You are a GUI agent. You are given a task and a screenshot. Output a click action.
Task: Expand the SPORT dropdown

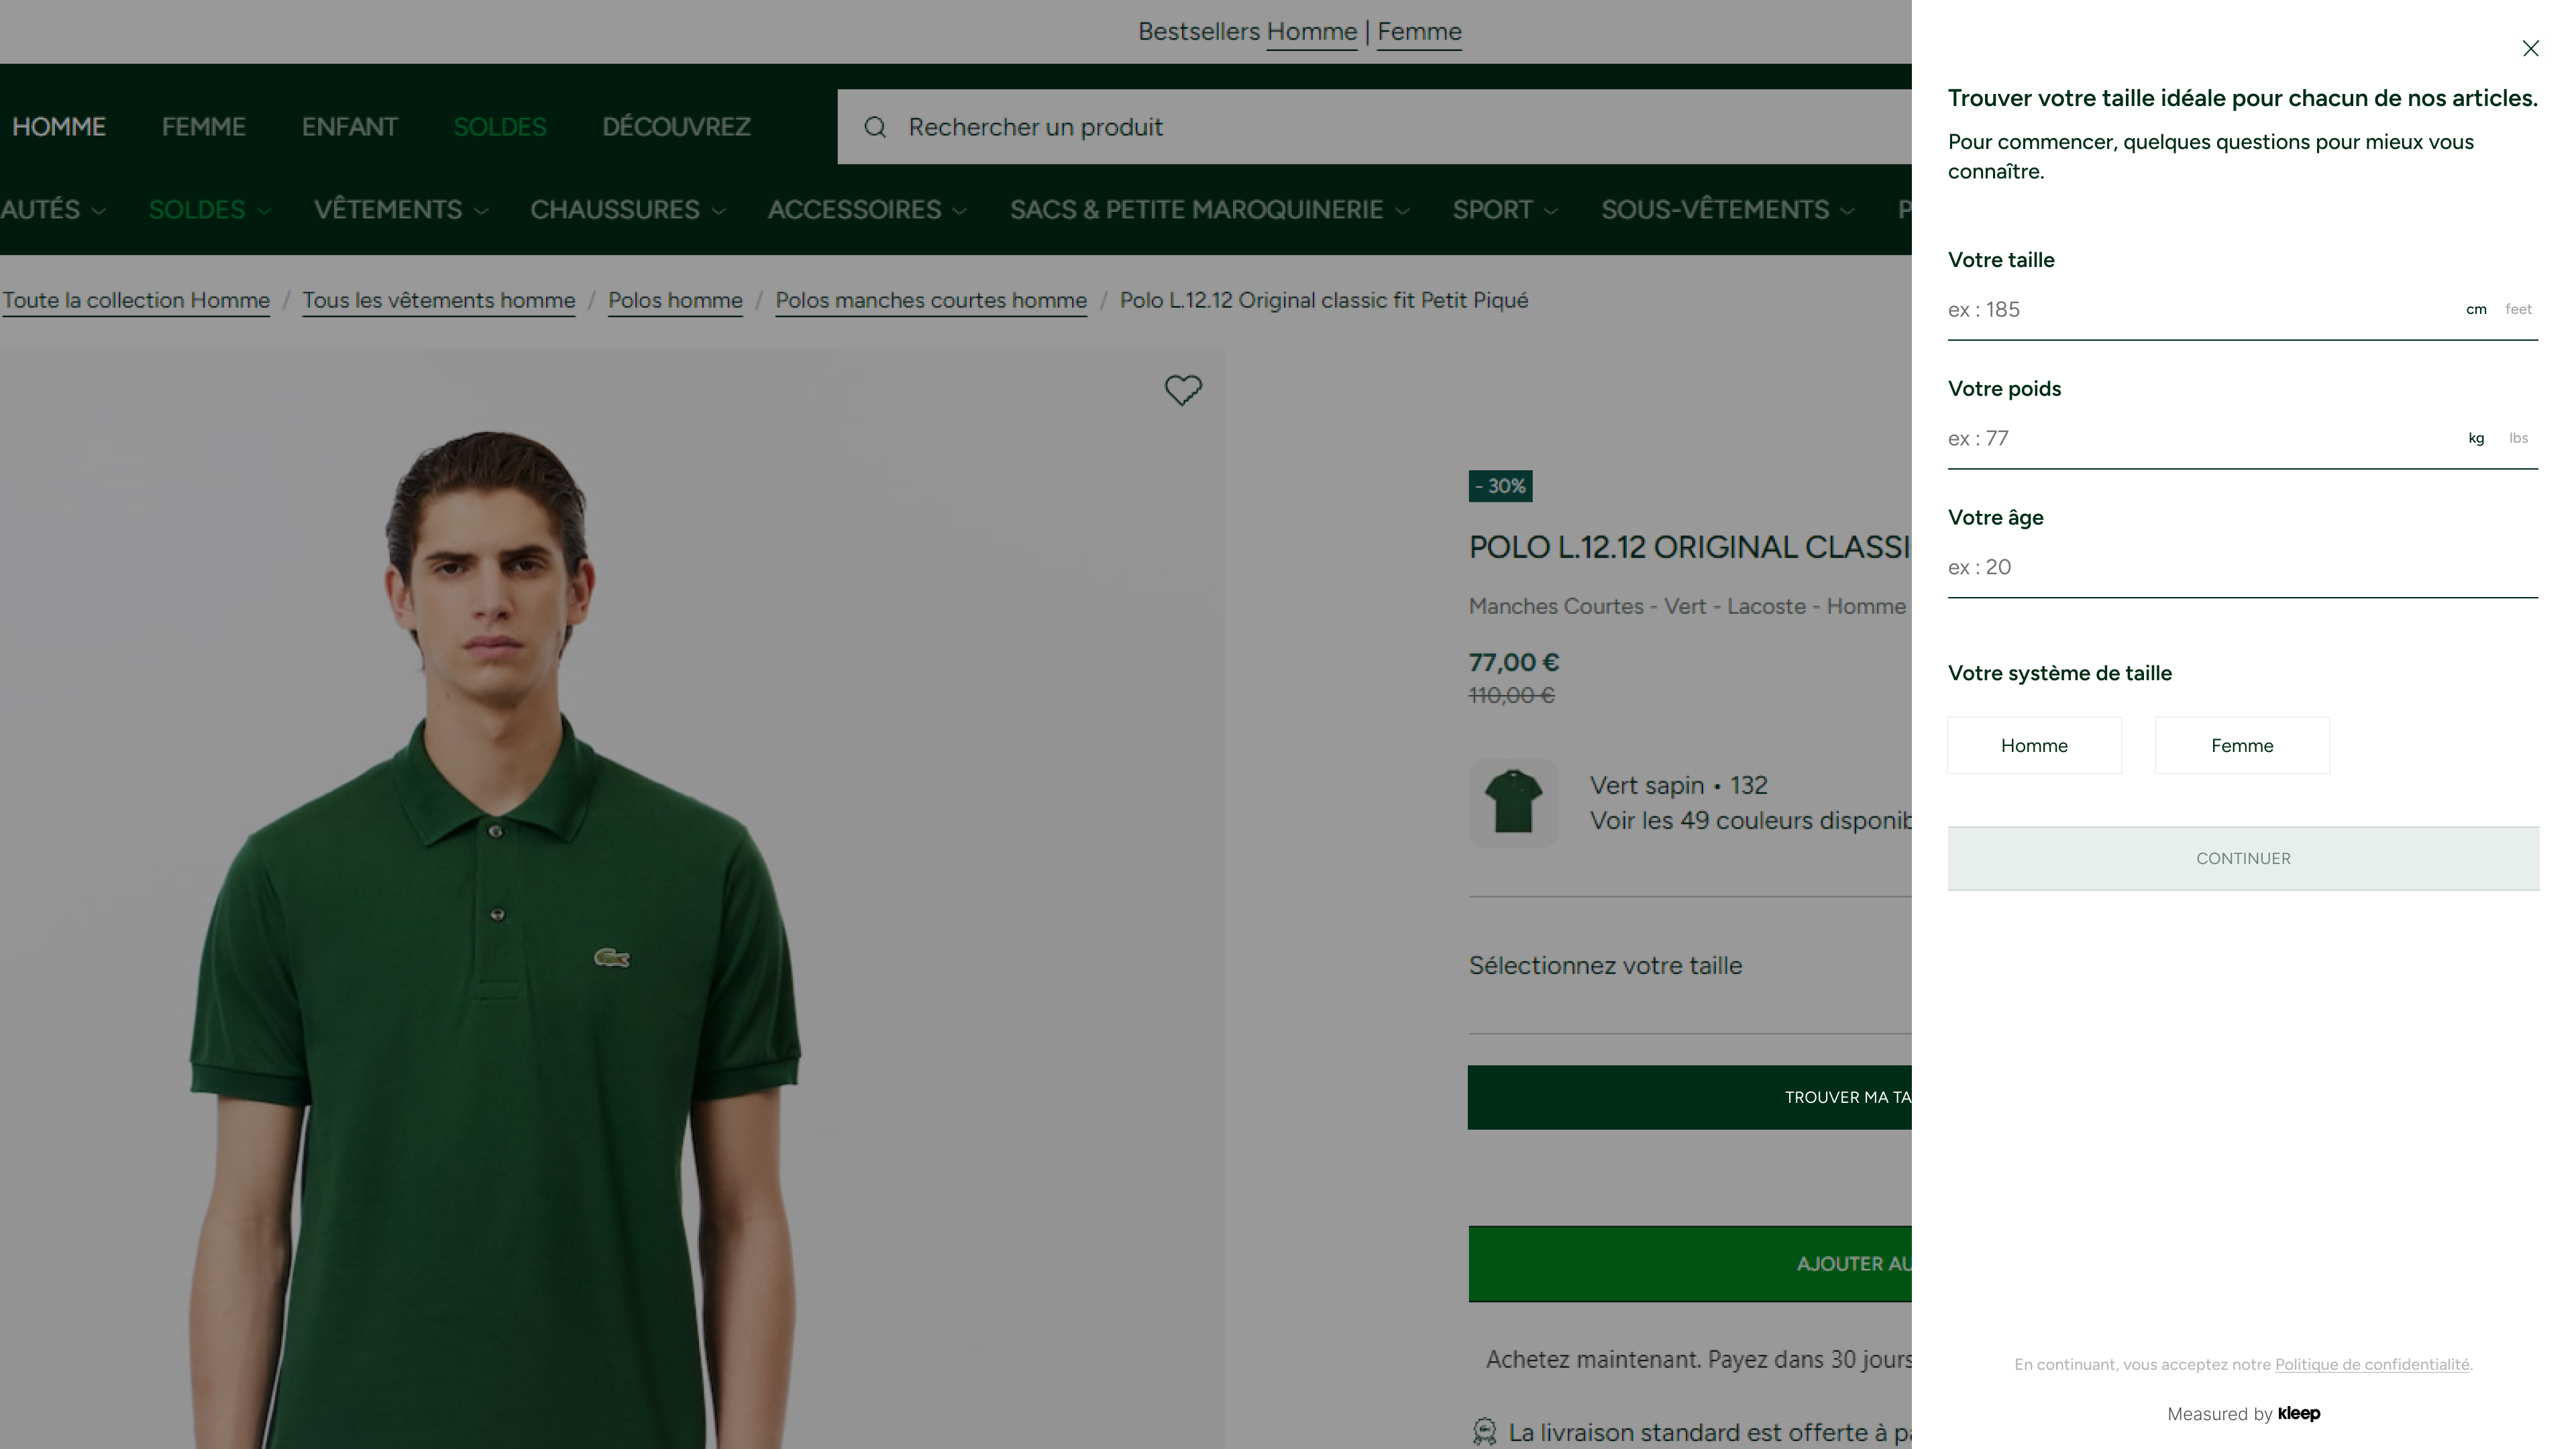coord(1505,210)
